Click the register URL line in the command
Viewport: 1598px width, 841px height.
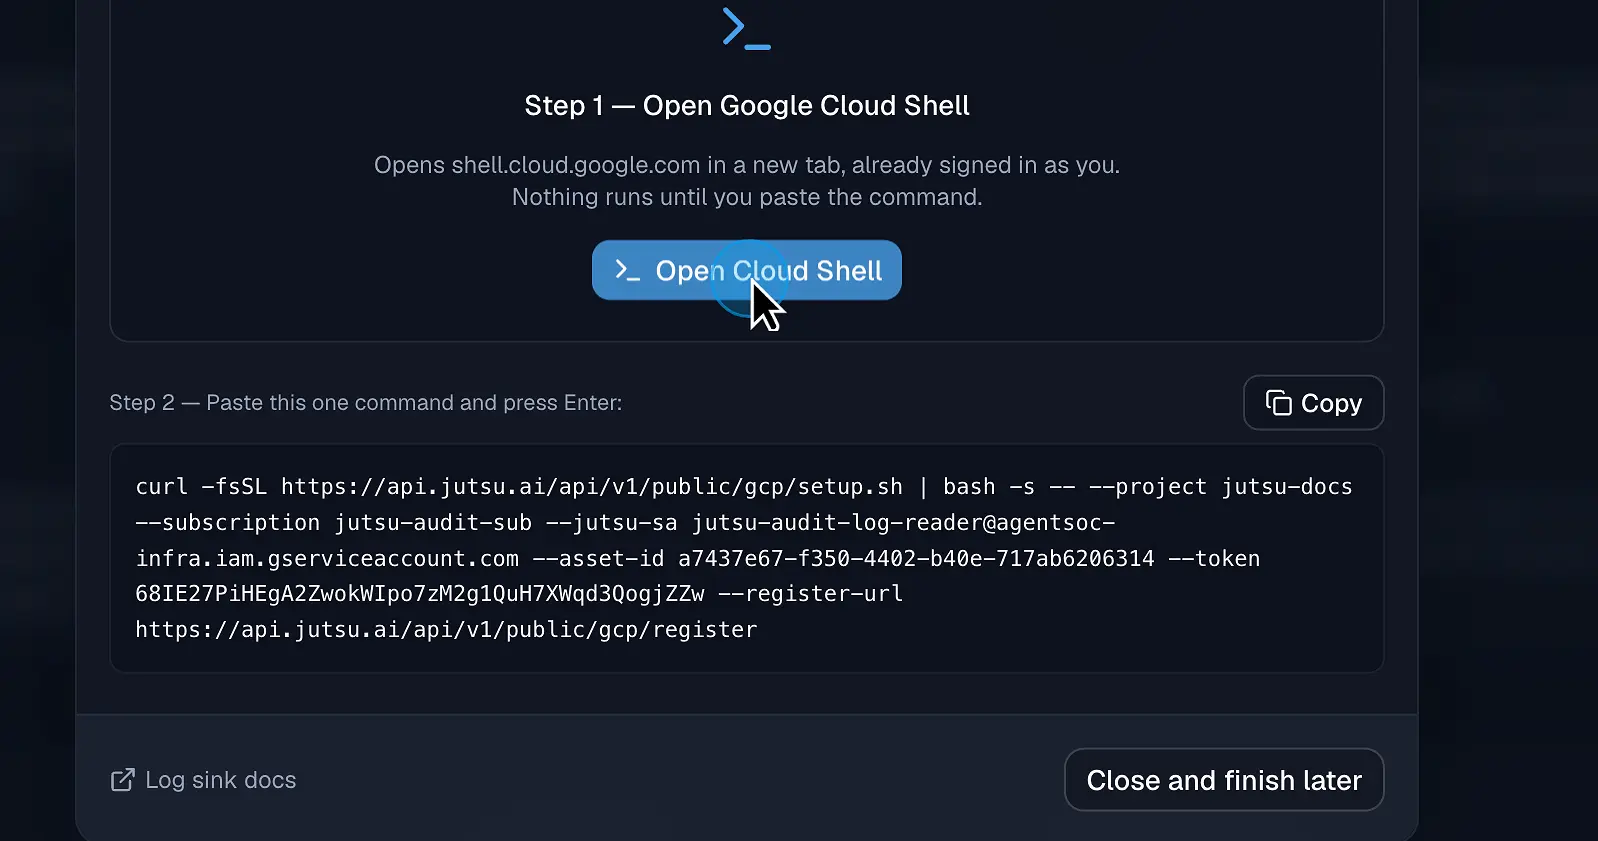446,630
